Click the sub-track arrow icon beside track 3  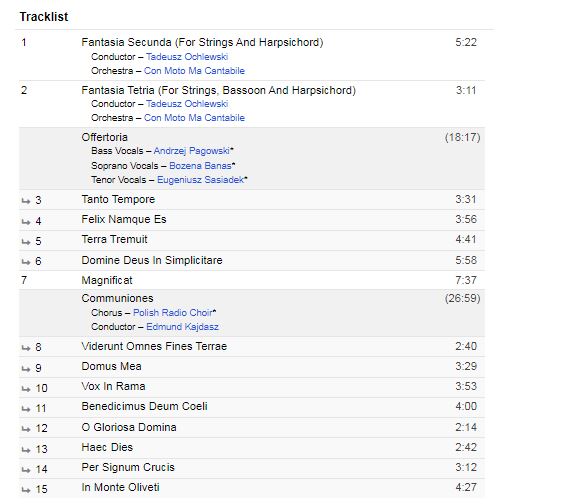[26, 201]
